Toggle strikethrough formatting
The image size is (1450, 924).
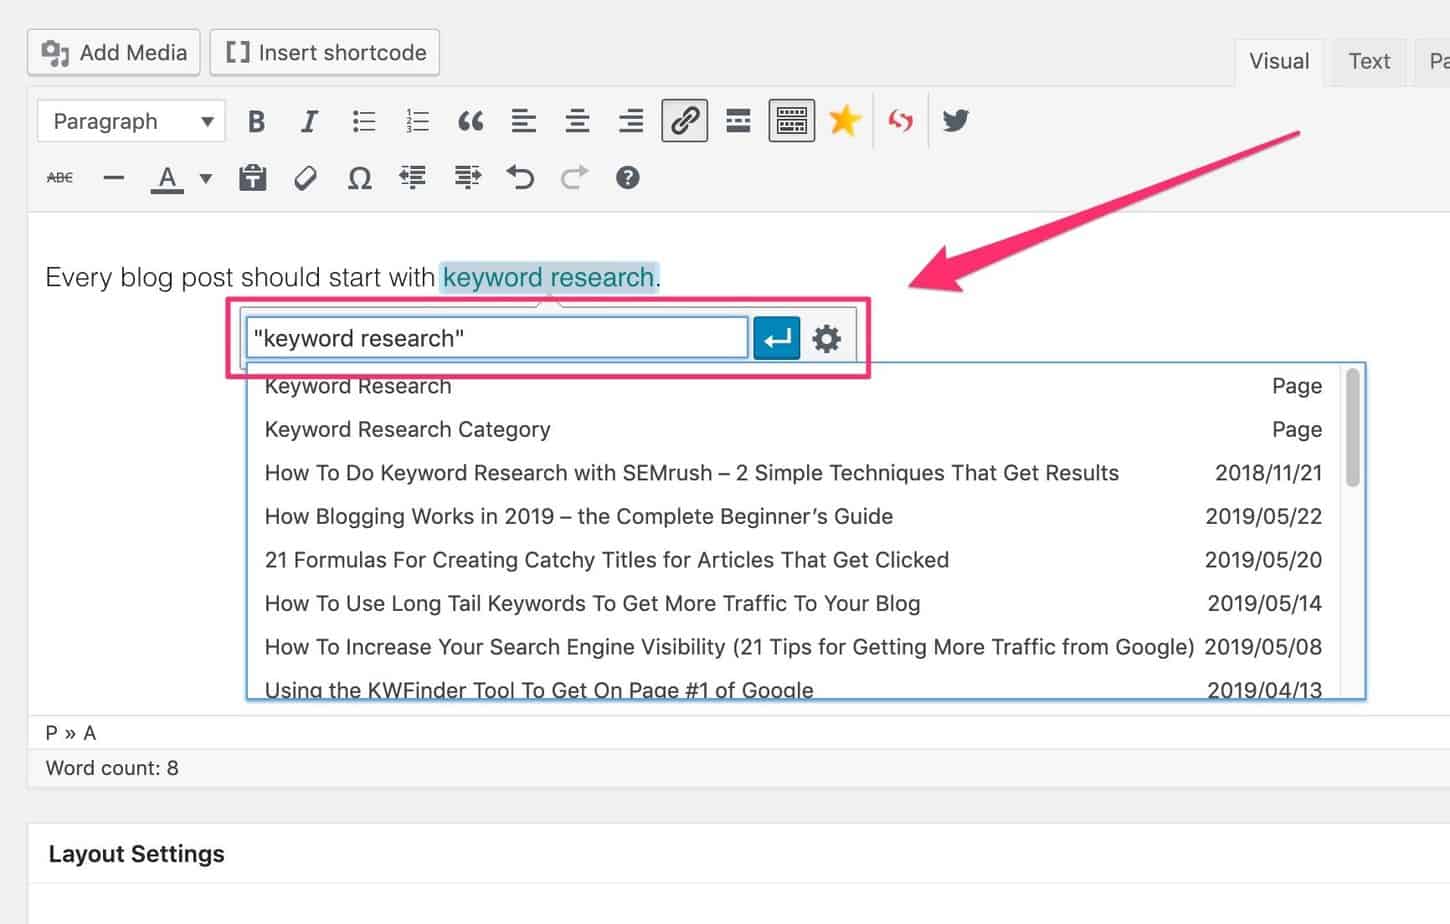(59, 177)
